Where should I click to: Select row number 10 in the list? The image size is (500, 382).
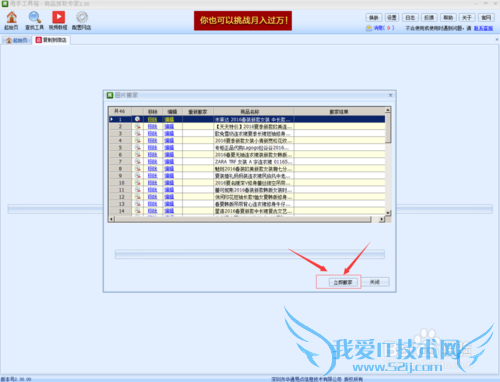pos(247,183)
